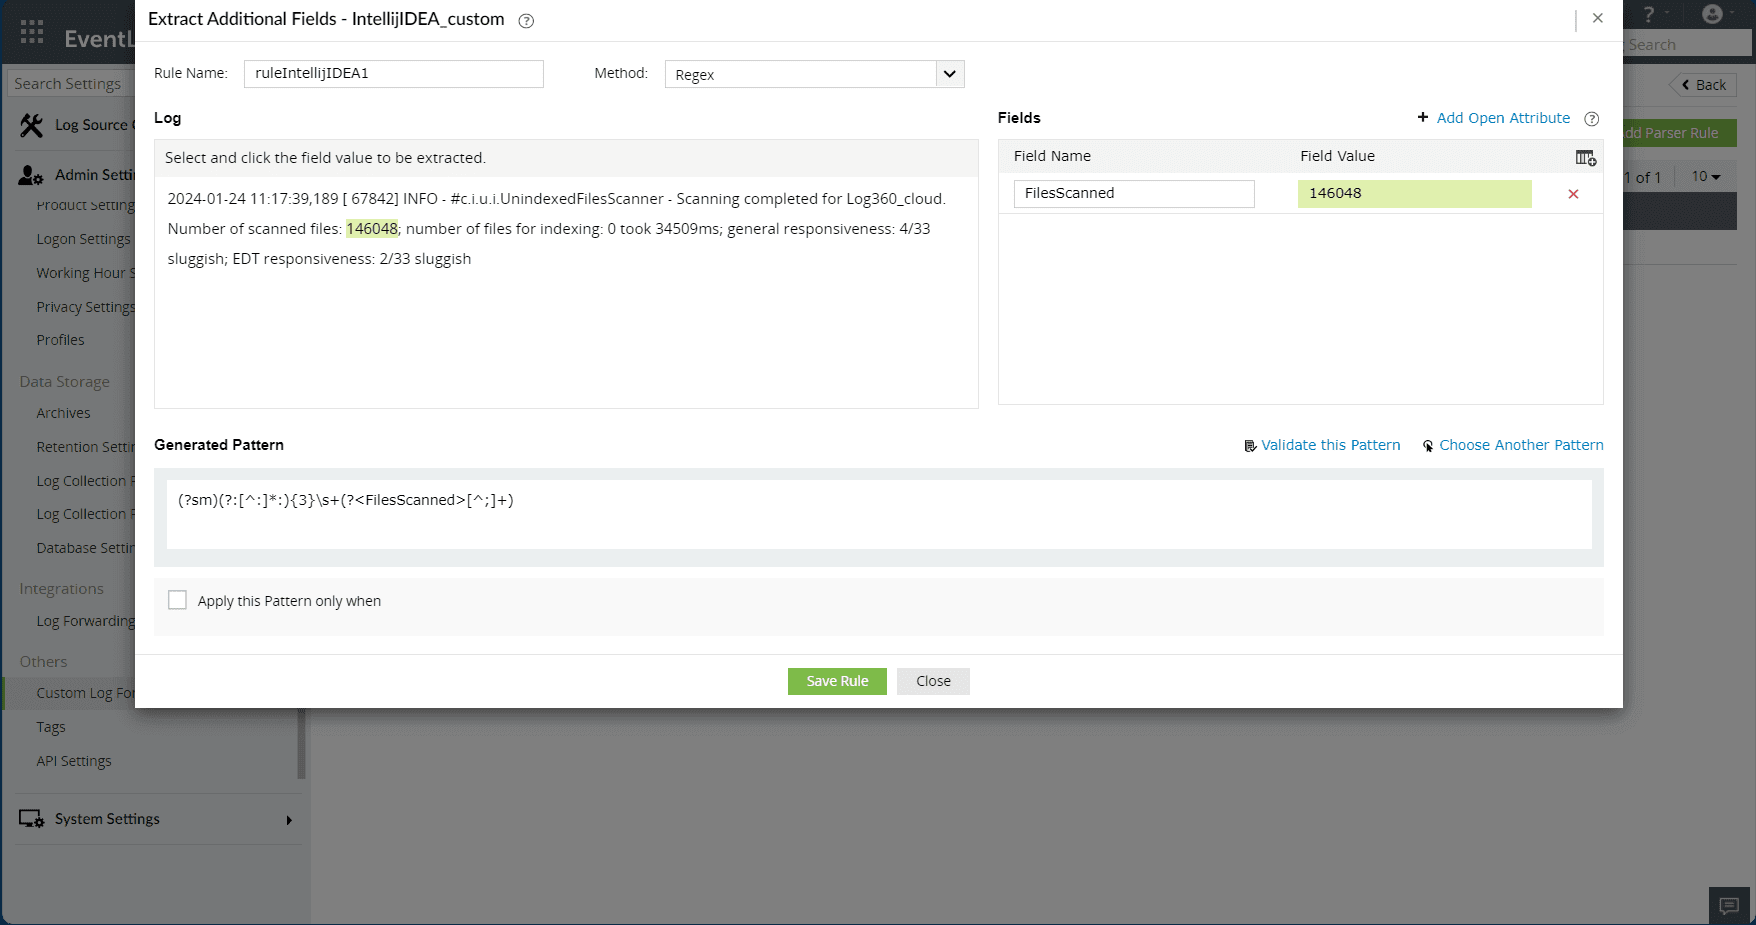Click the Search Settings field in sidebar
Image resolution: width=1756 pixels, height=925 pixels.
(70, 84)
